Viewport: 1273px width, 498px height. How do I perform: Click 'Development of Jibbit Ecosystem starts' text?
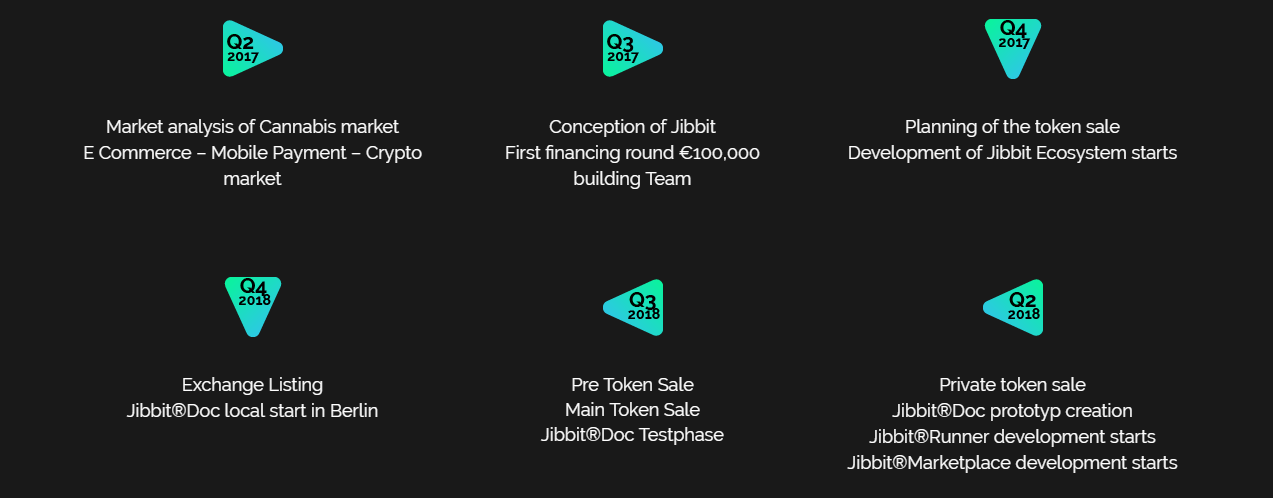(1012, 153)
